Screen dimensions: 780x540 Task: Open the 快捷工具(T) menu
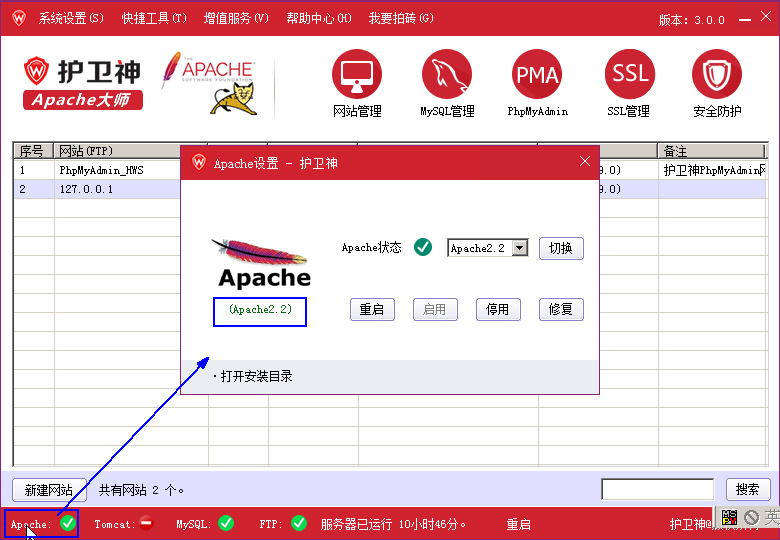click(x=154, y=18)
